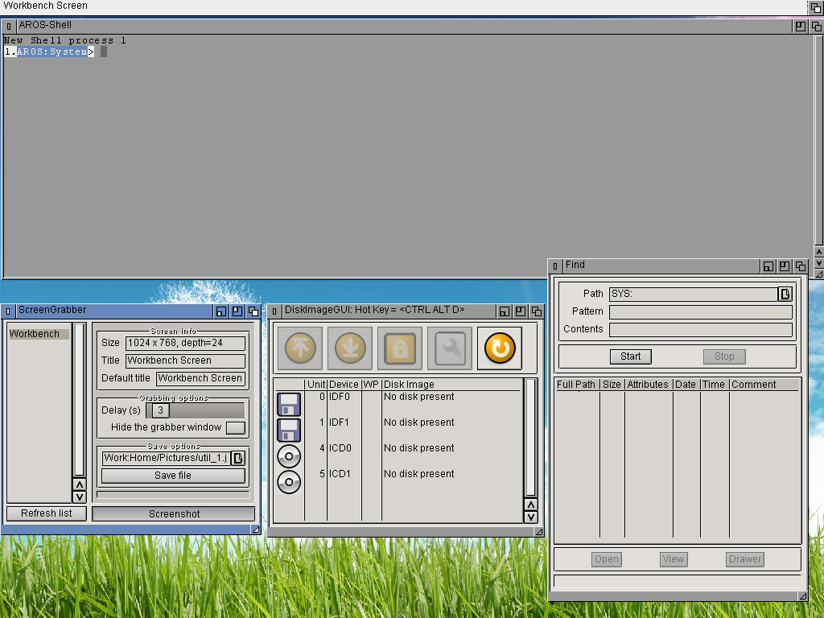The height and width of the screenshot is (618, 824).
Task: Click down arrow of ScreenGrabber screen list
Action: click(79, 497)
